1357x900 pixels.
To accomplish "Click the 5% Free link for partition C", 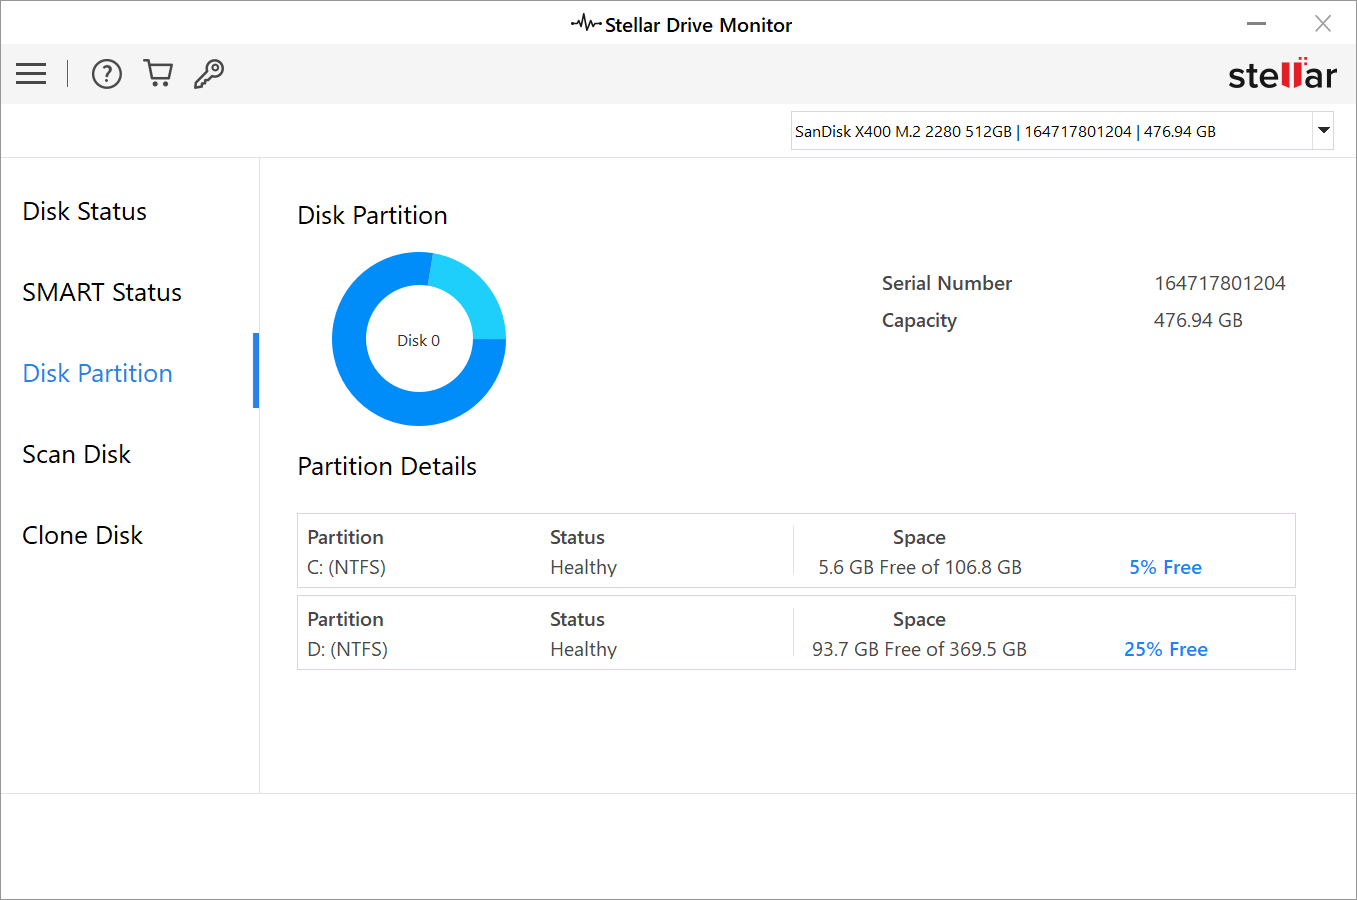I will tap(1165, 567).
